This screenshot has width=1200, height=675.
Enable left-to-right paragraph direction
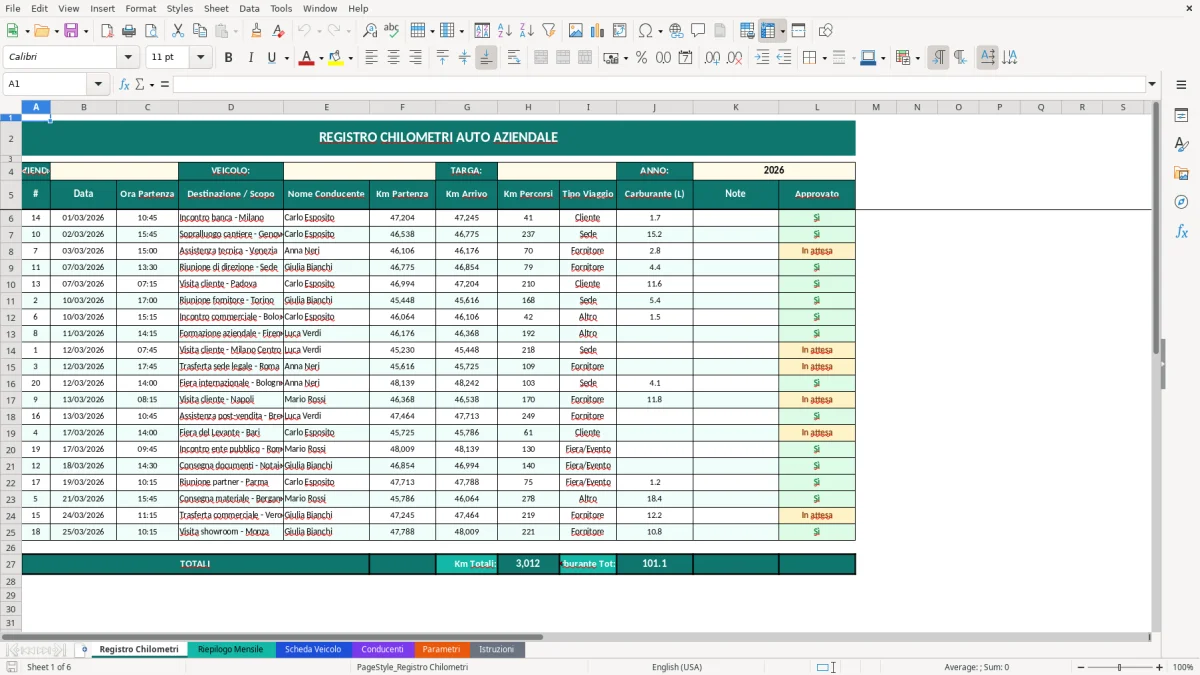[938, 58]
